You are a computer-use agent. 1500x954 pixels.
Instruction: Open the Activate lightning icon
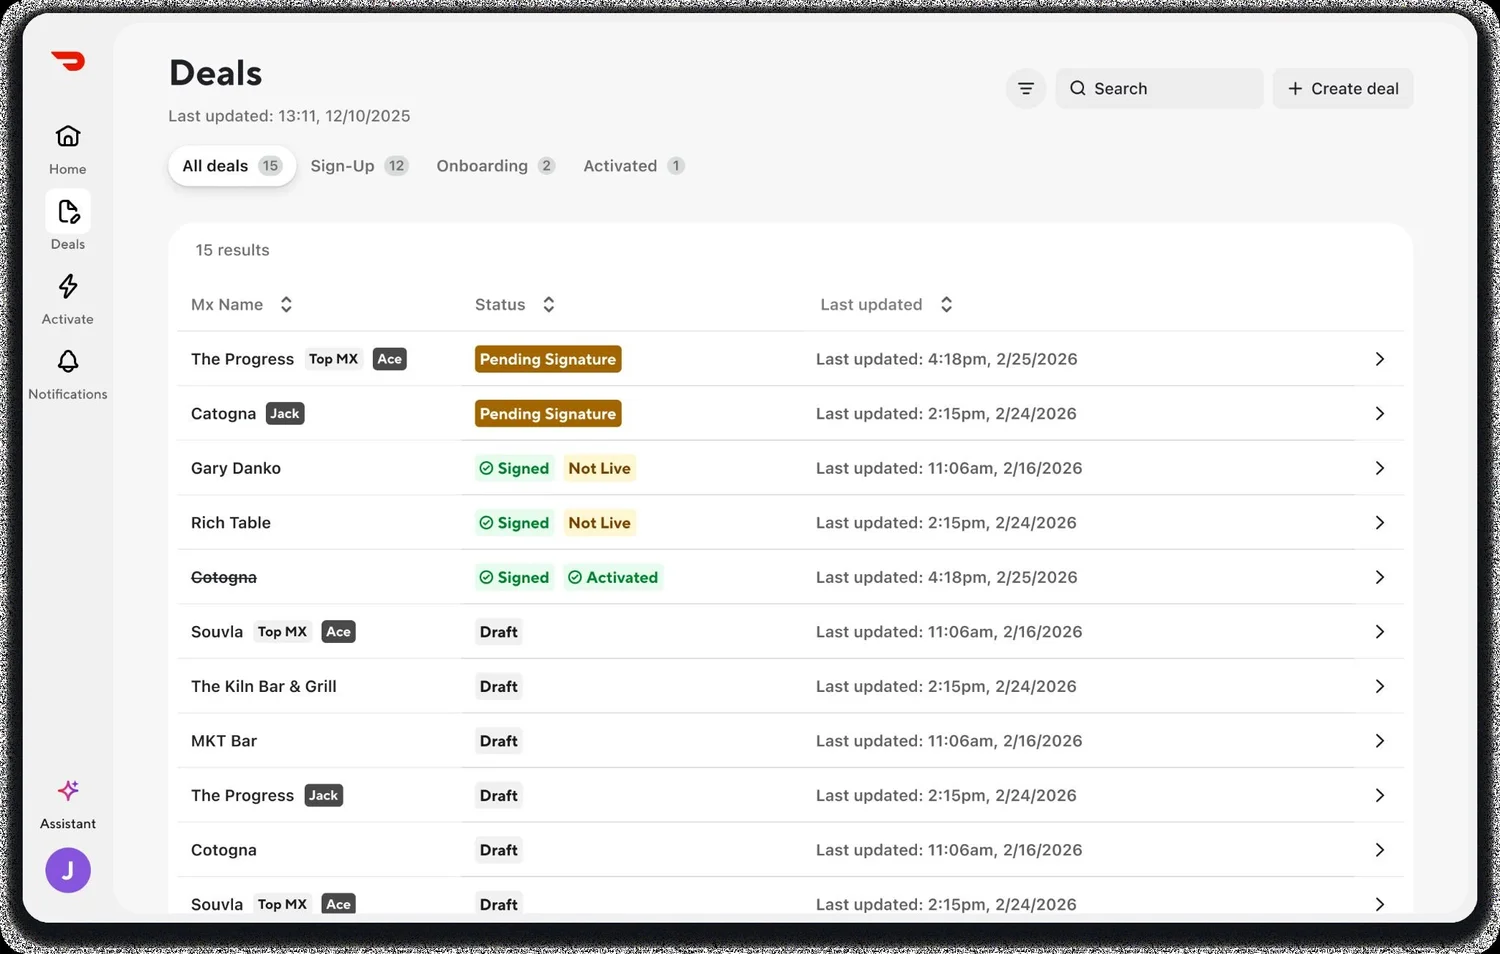(68, 287)
